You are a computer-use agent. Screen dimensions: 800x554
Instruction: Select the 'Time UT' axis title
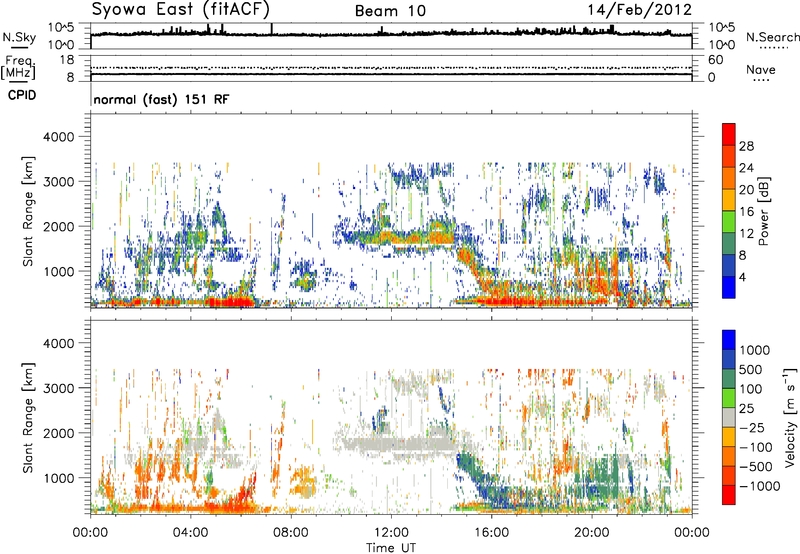point(391,548)
